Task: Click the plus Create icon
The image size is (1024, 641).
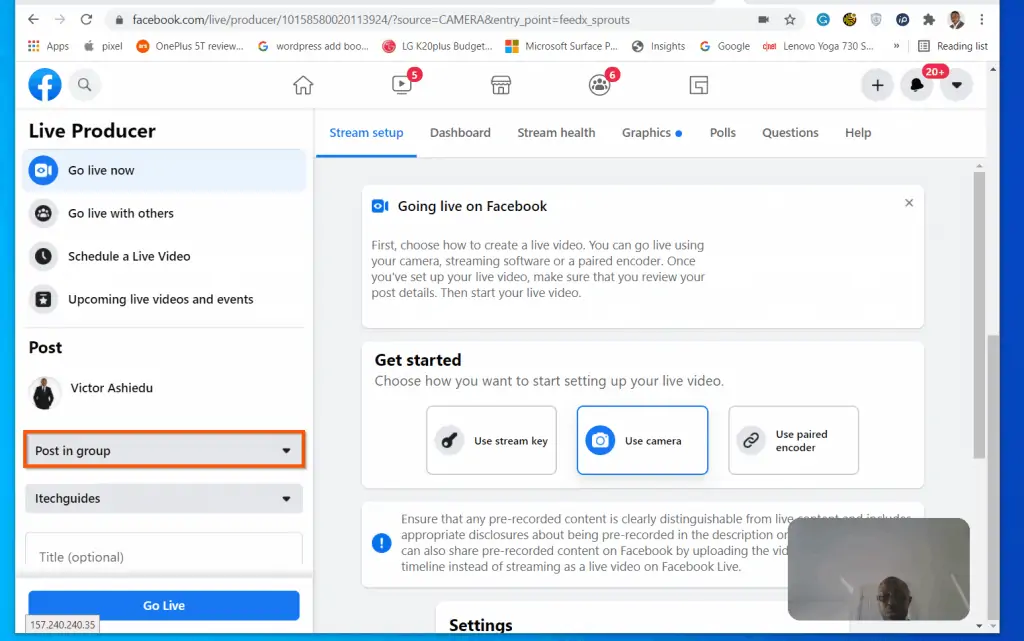Action: pos(877,85)
